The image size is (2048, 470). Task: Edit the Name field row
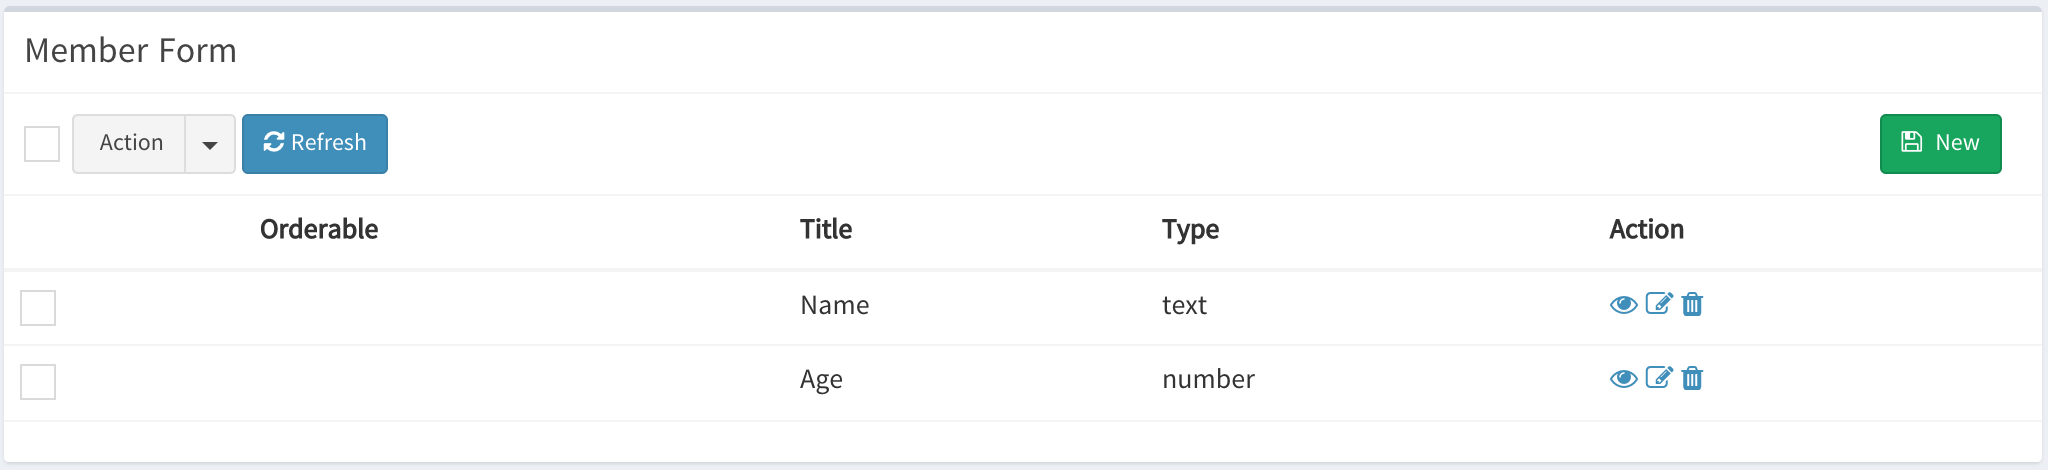click(x=1658, y=303)
